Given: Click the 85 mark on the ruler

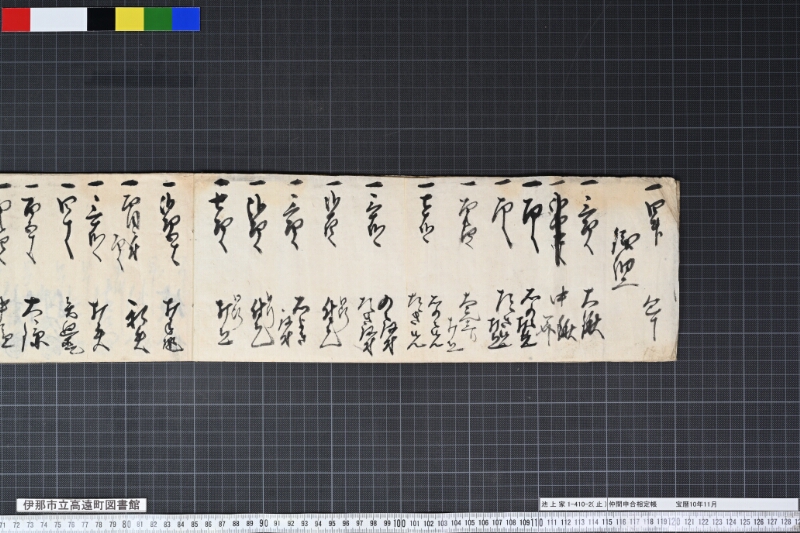Looking at the screenshot, I should [194, 524].
